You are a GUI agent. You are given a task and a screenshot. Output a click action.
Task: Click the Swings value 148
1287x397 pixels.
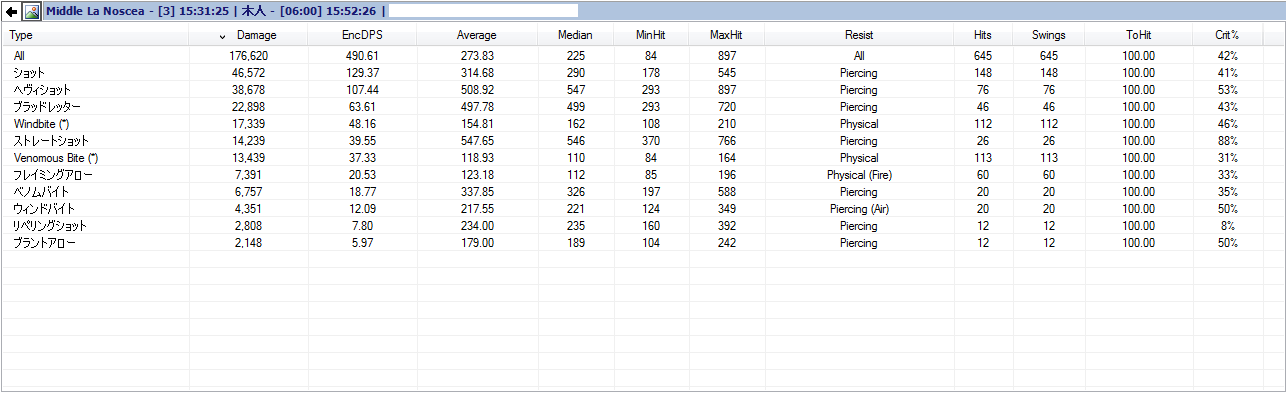tap(1049, 73)
